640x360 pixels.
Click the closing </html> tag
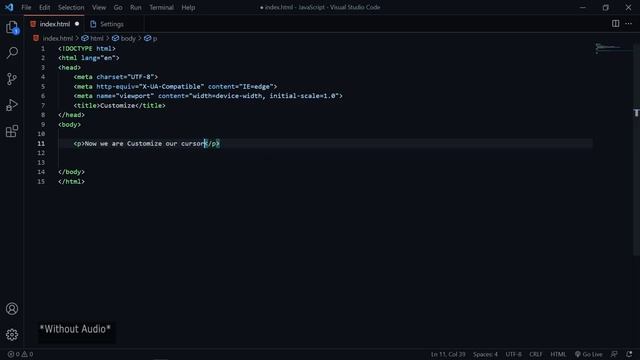[71, 182]
